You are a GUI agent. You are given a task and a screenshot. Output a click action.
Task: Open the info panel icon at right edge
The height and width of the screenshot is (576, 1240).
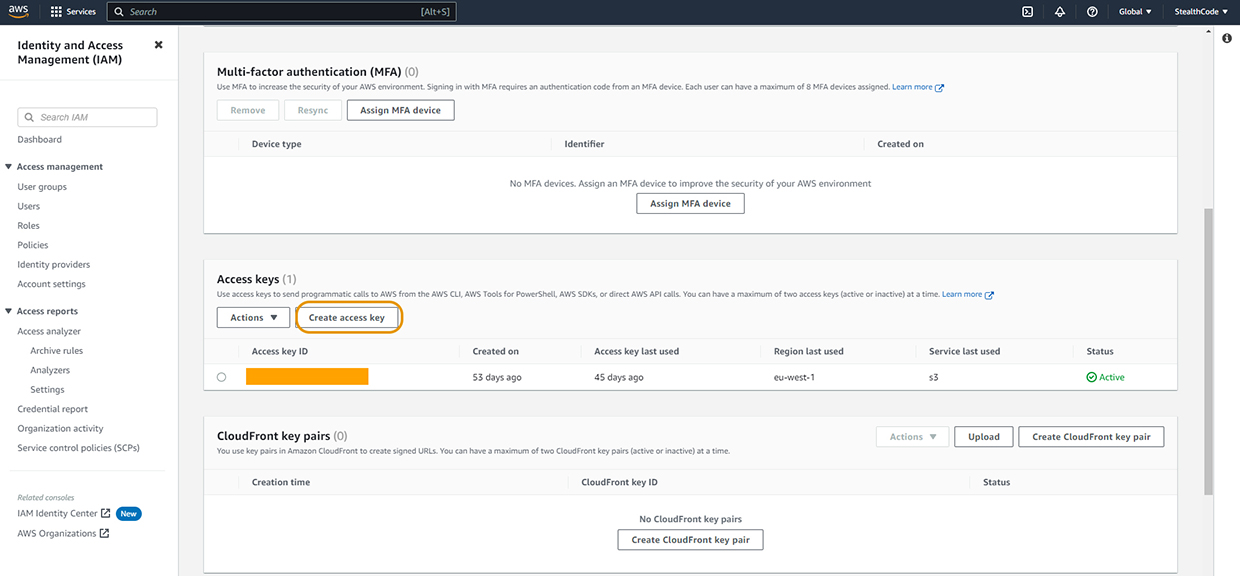pos(1226,38)
